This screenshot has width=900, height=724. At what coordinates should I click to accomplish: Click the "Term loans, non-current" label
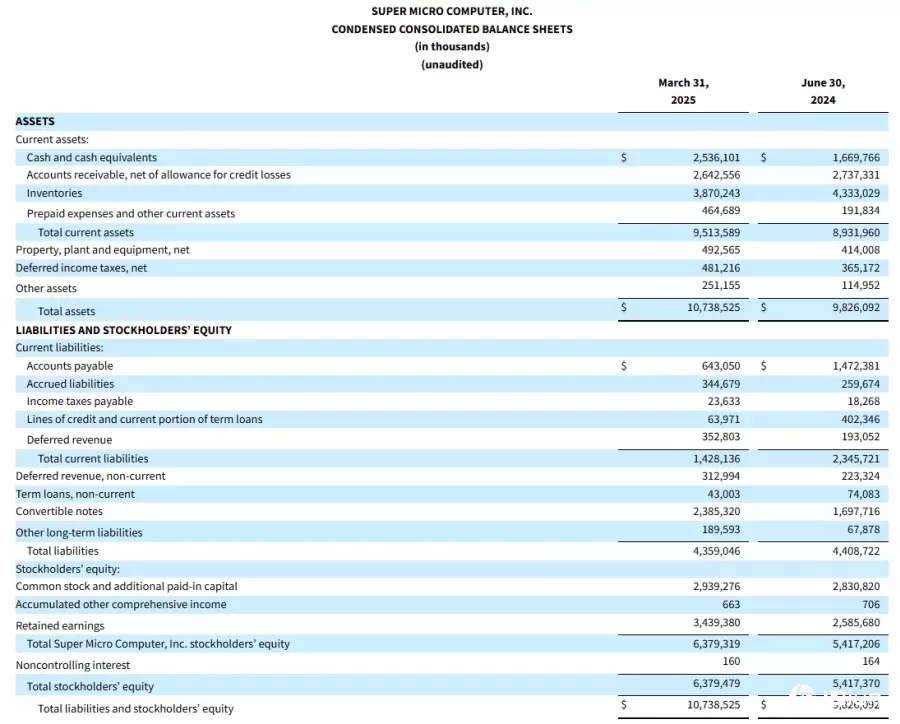tap(75, 494)
